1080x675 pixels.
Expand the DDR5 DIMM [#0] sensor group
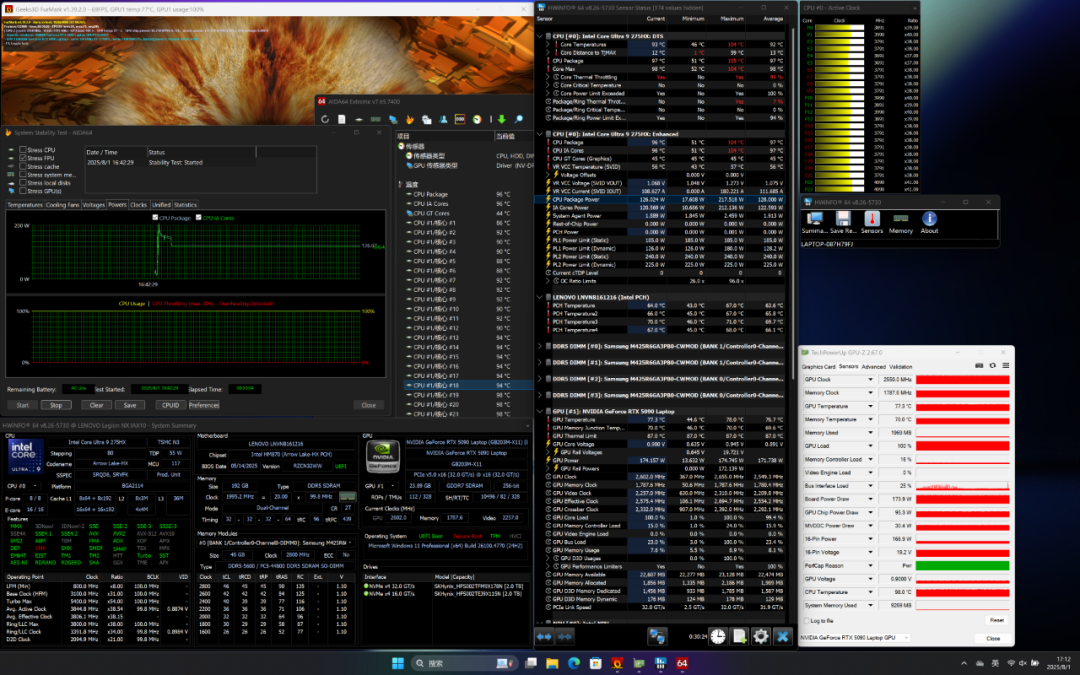(540, 346)
